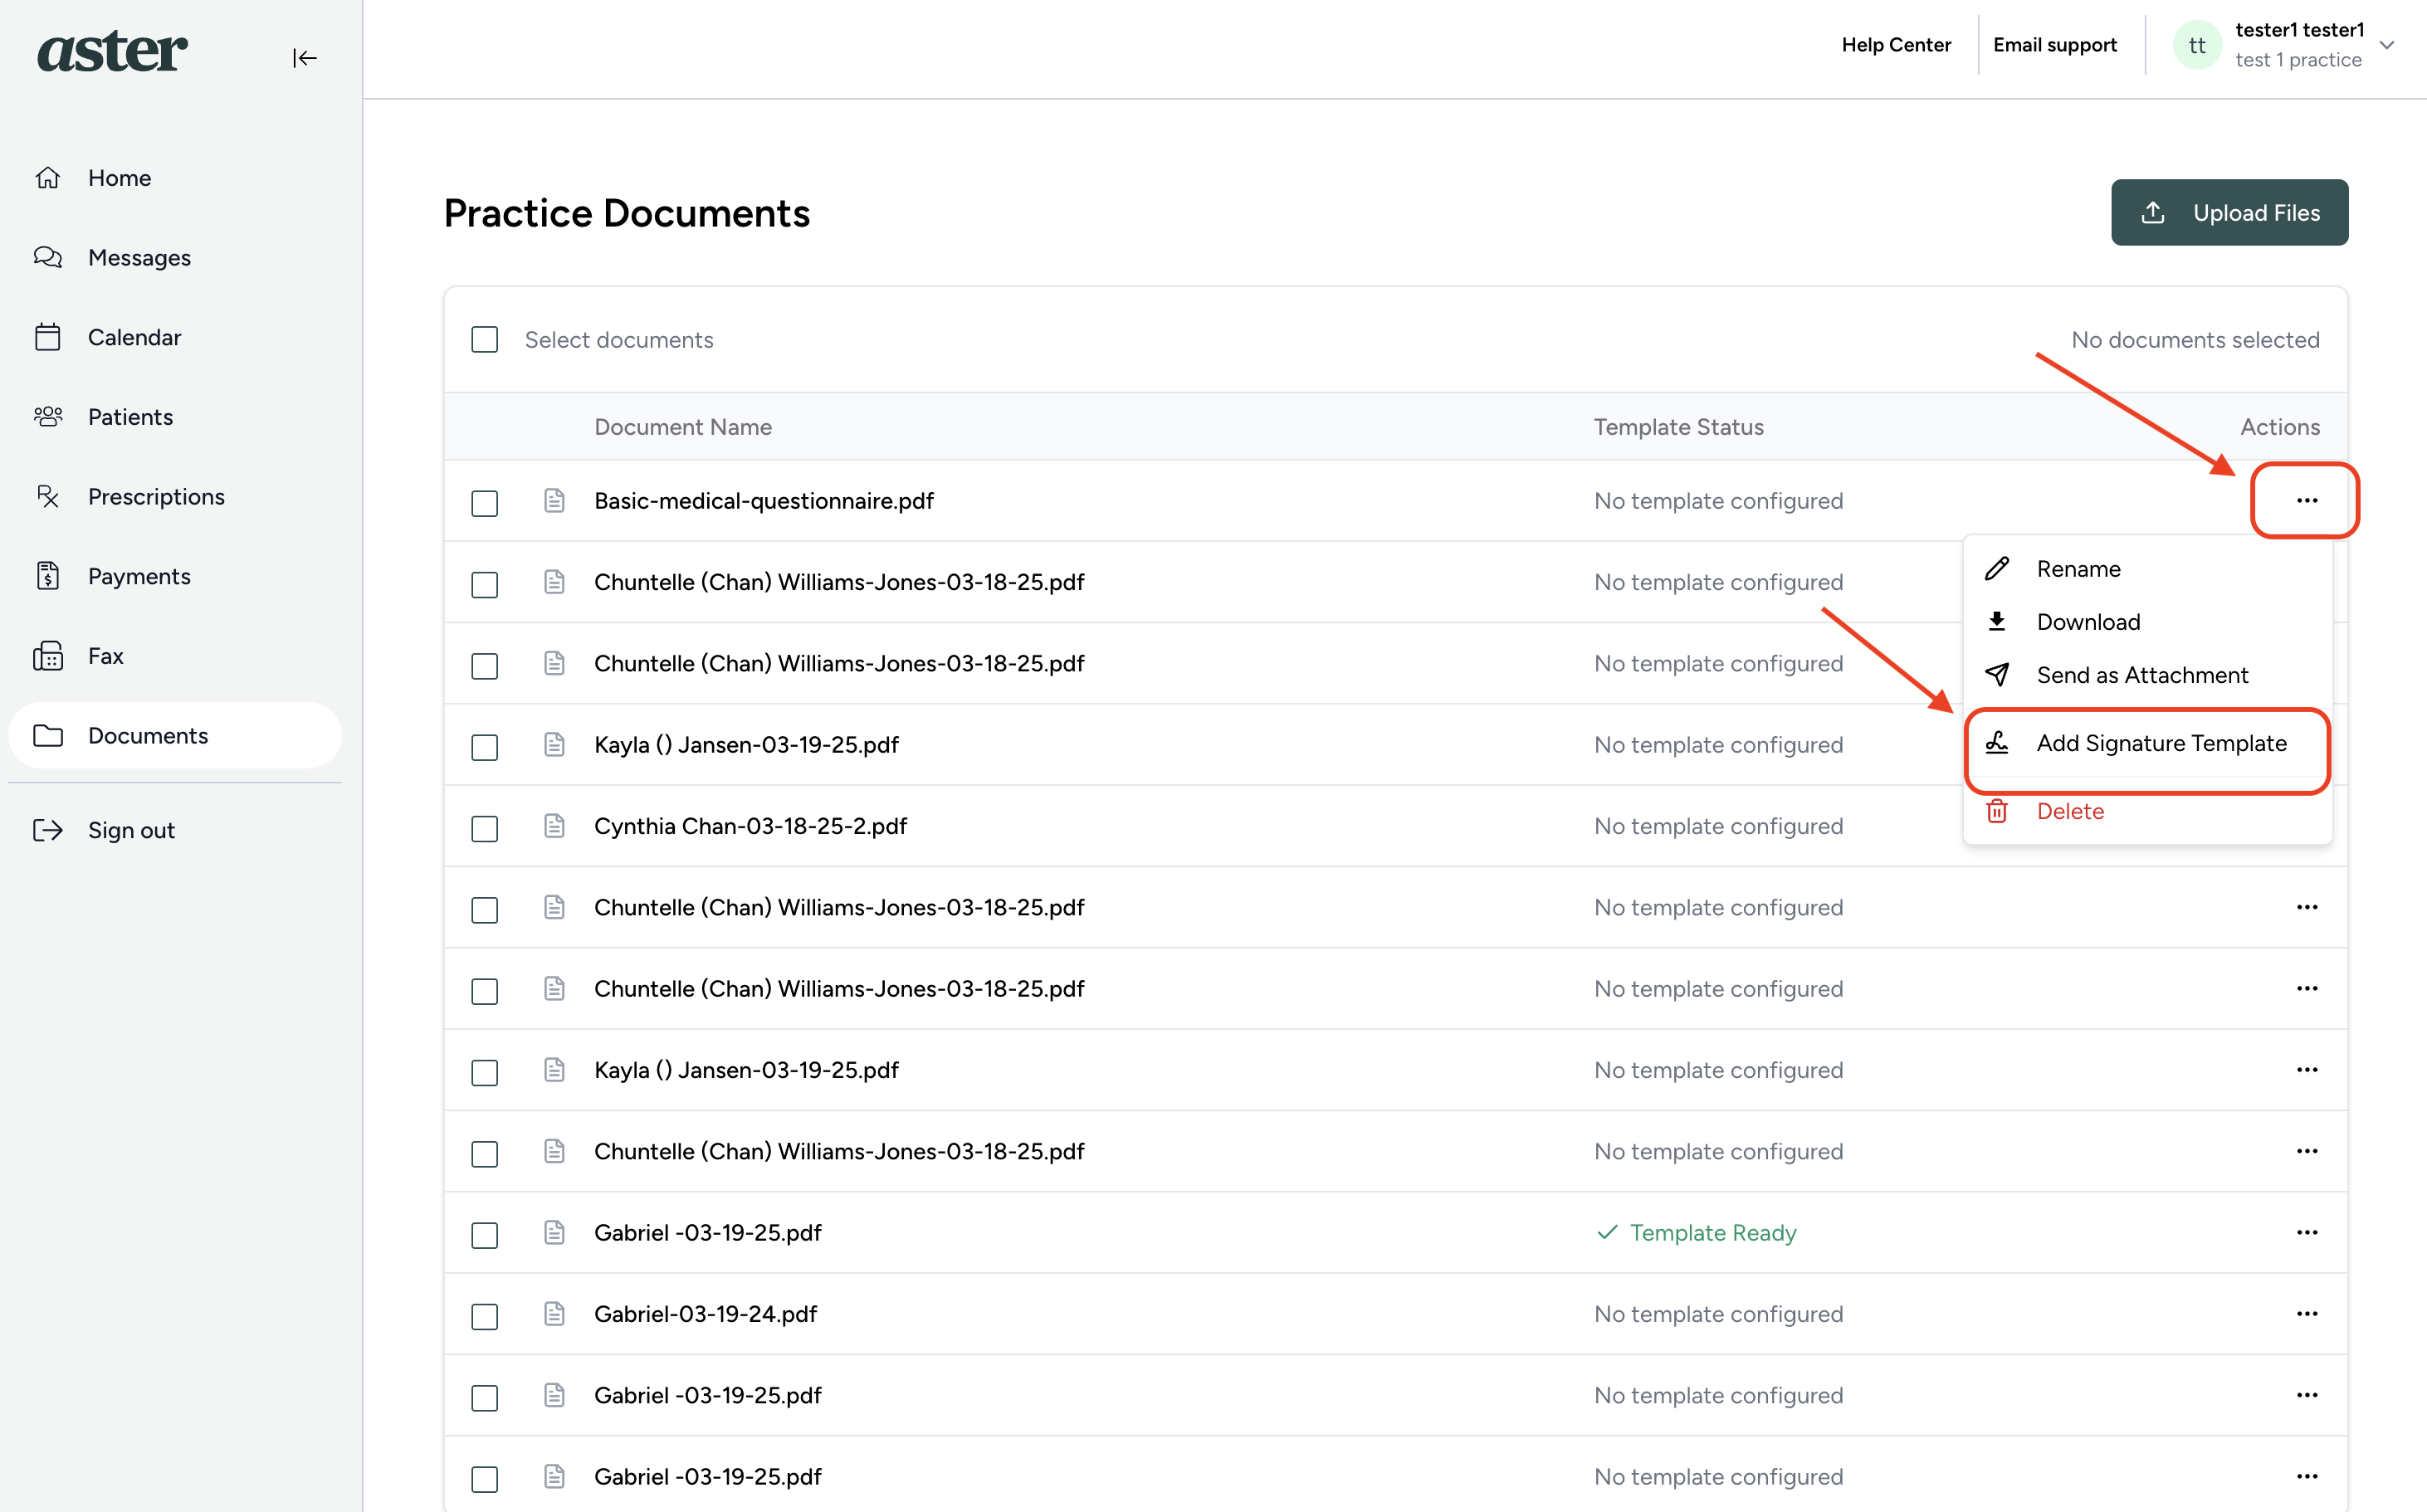2427x1512 pixels.
Task: Open Cynthia Chan-03-18-25-2.pdf document name
Action: click(750, 826)
